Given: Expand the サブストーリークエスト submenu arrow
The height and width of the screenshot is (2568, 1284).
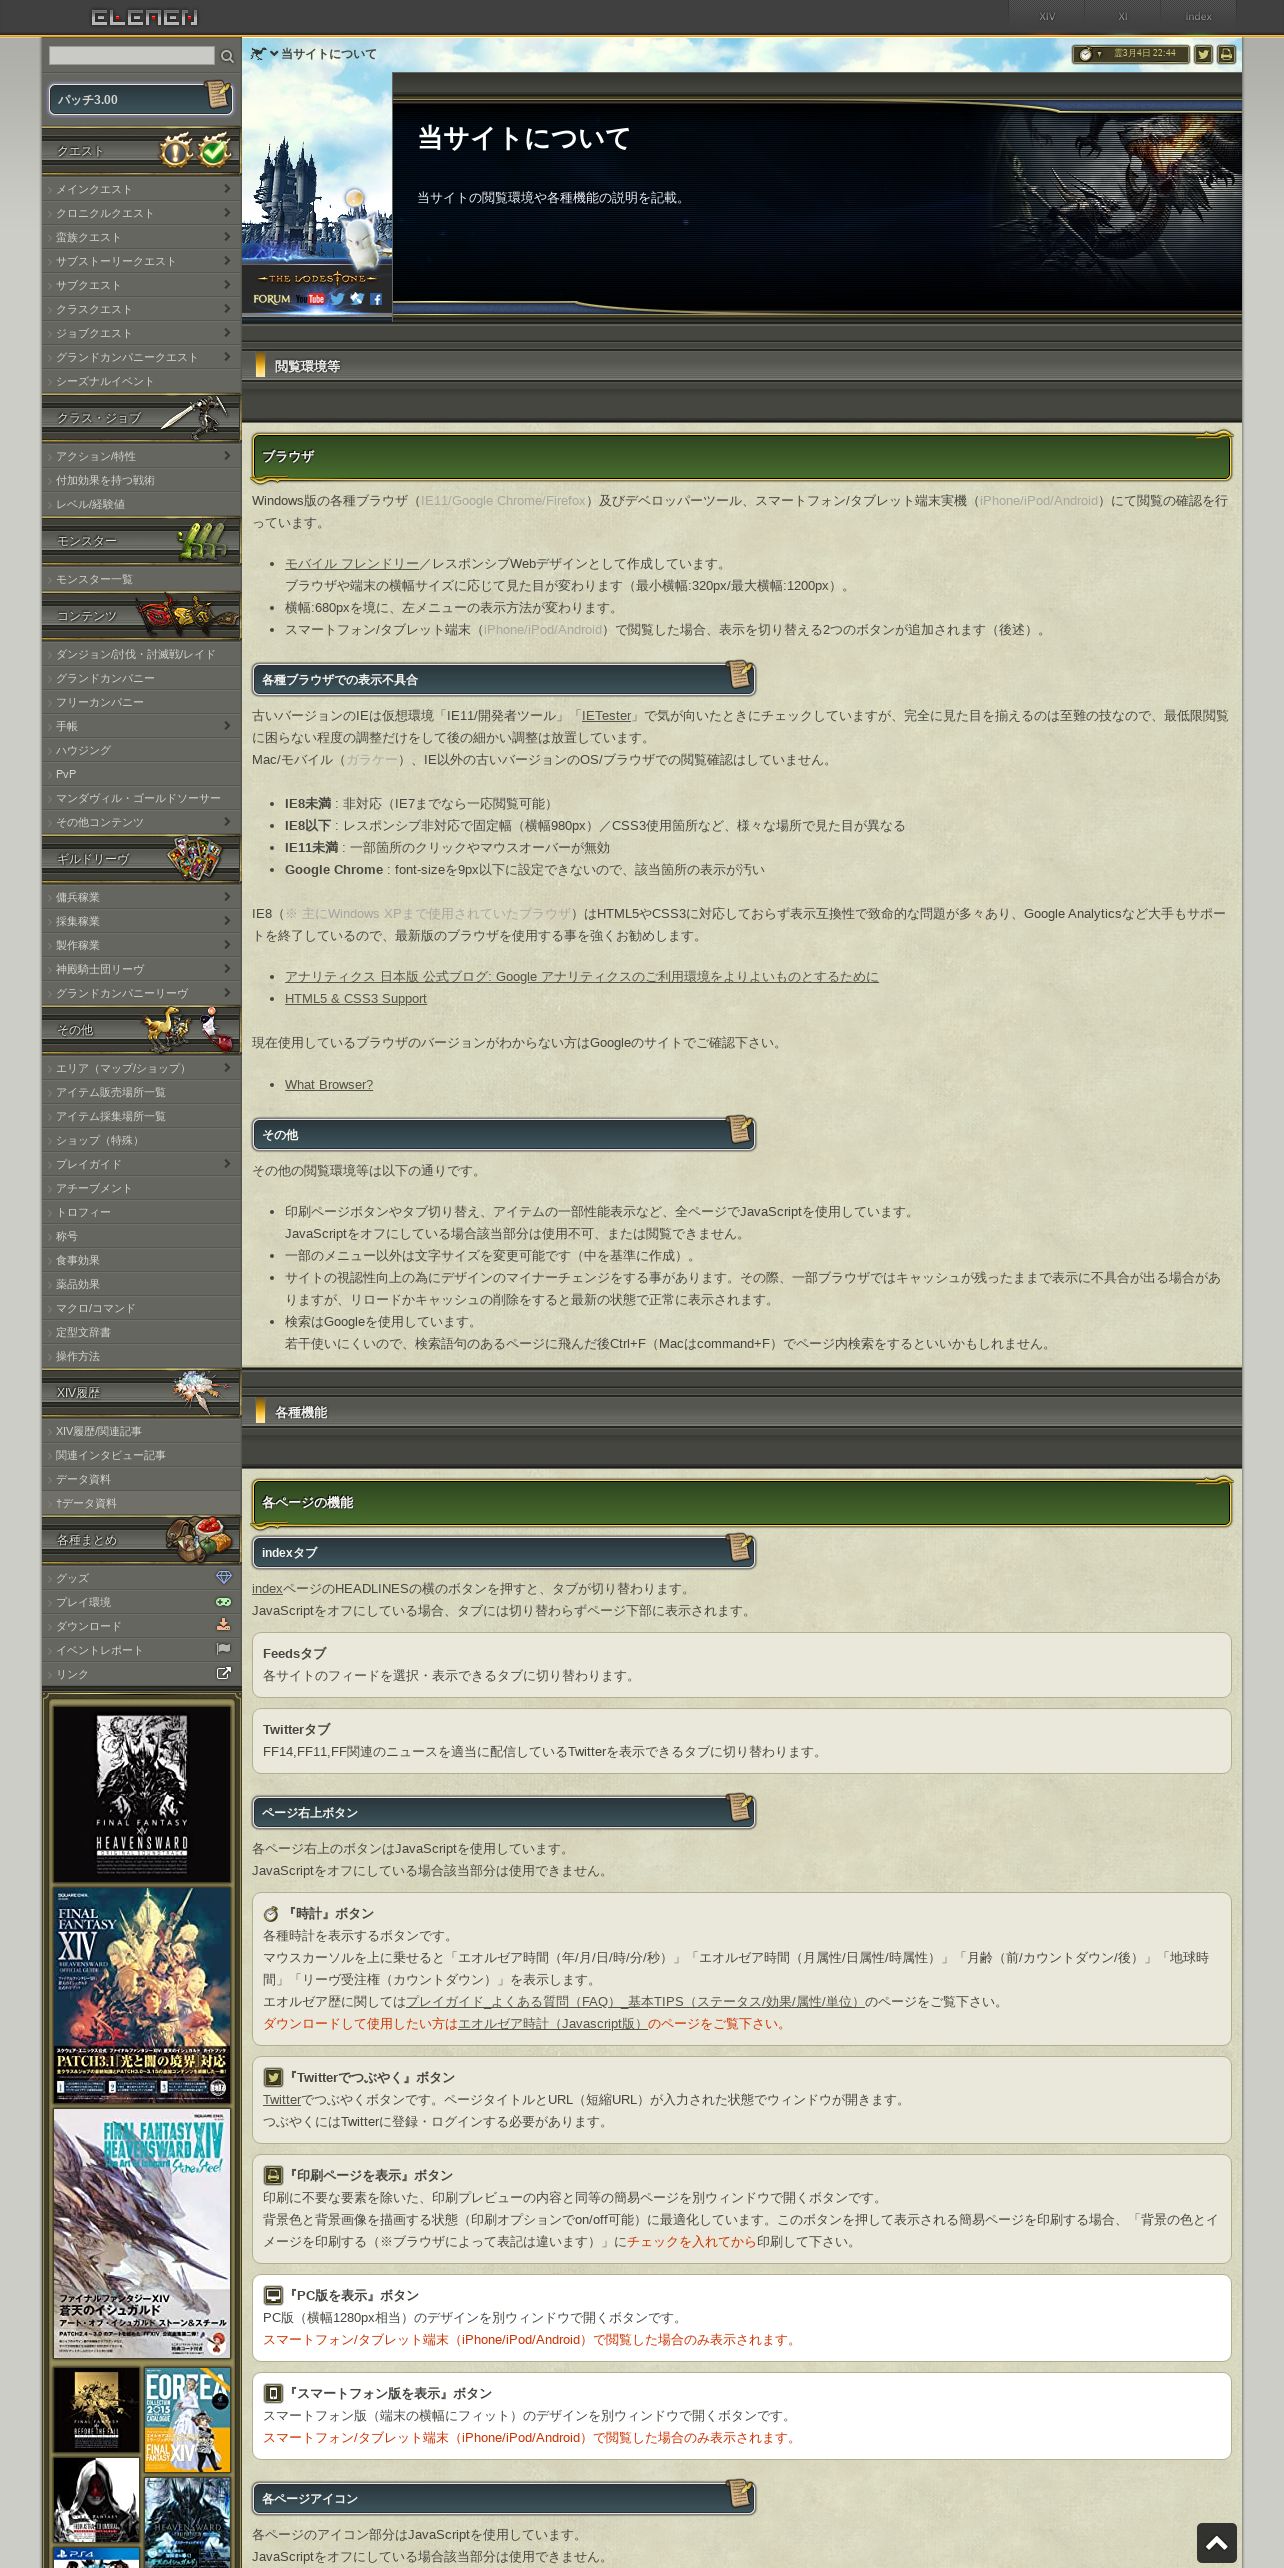Looking at the screenshot, I should [x=228, y=260].
